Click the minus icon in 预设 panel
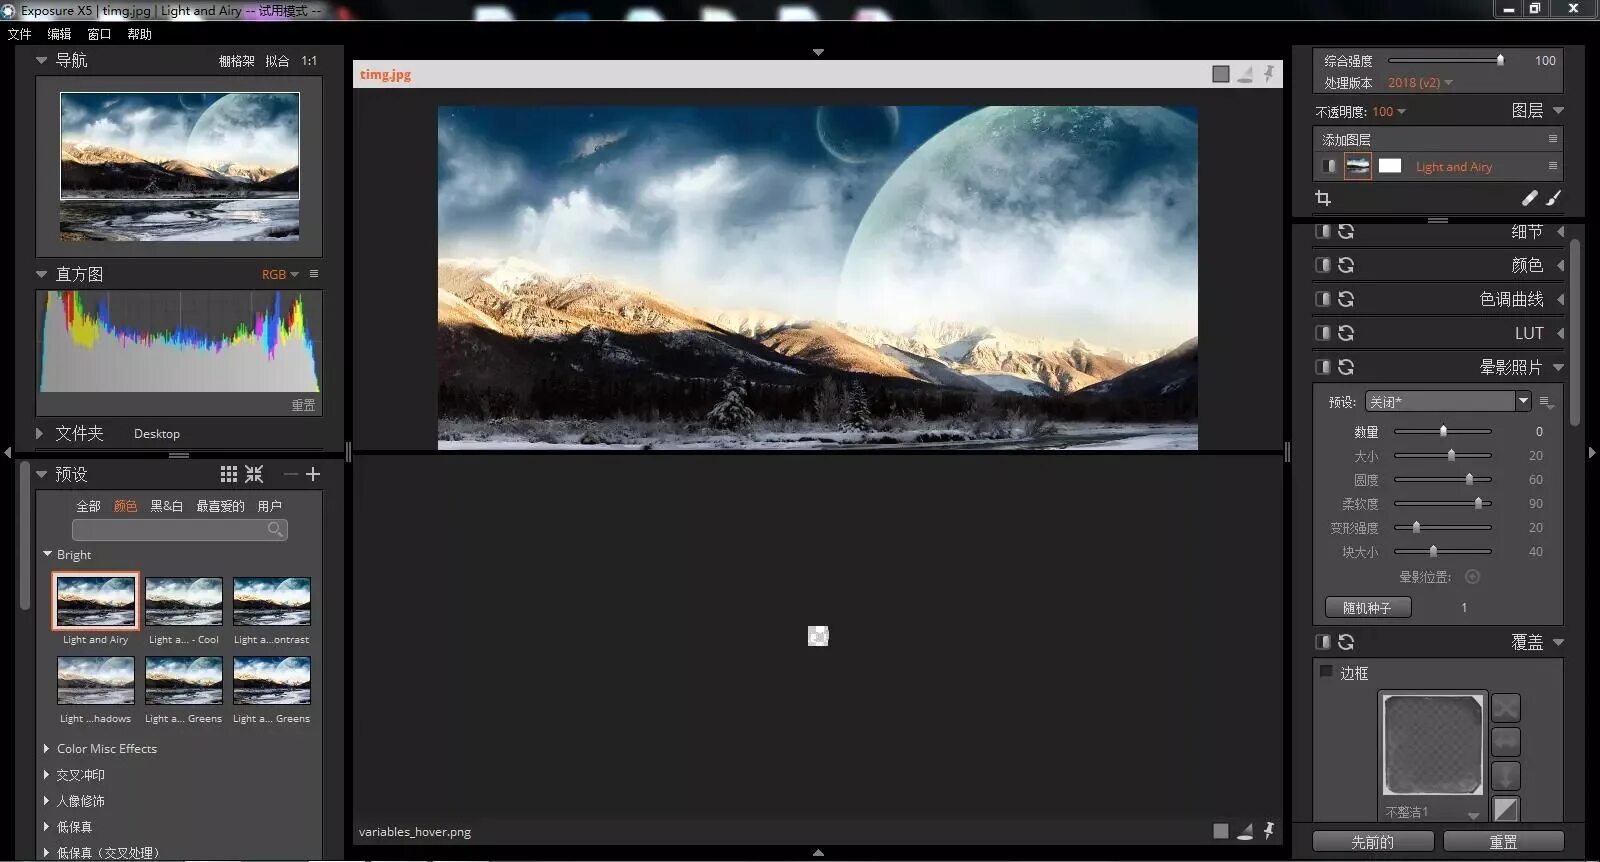Screen dimensions: 1600x862 tap(290, 474)
